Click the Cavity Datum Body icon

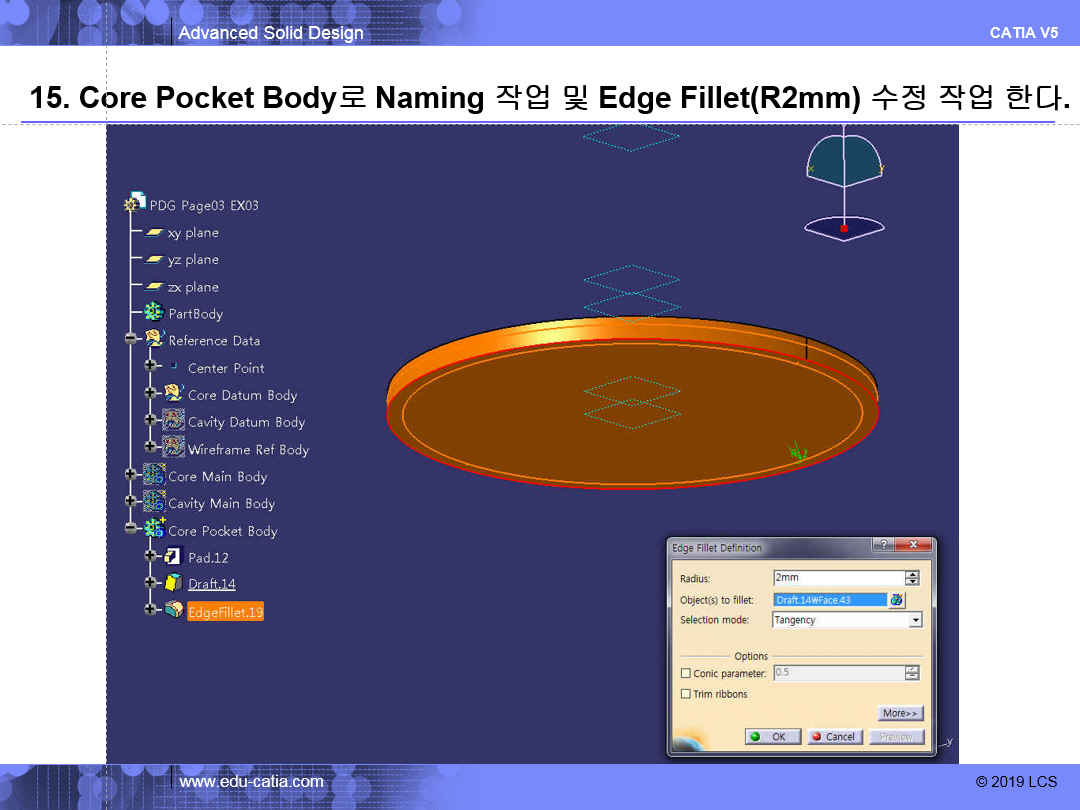coord(173,421)
